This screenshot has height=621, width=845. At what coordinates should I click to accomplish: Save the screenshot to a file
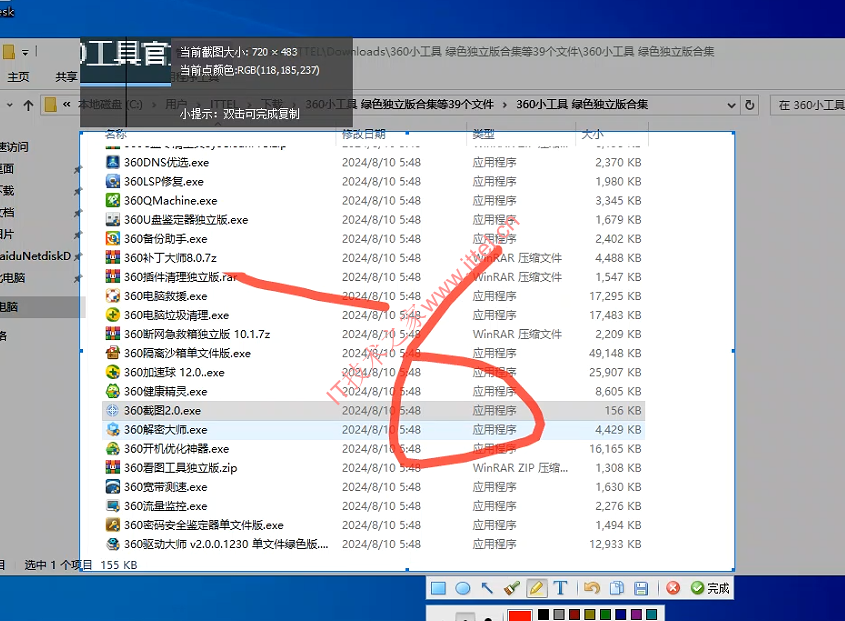pos(641,588)
